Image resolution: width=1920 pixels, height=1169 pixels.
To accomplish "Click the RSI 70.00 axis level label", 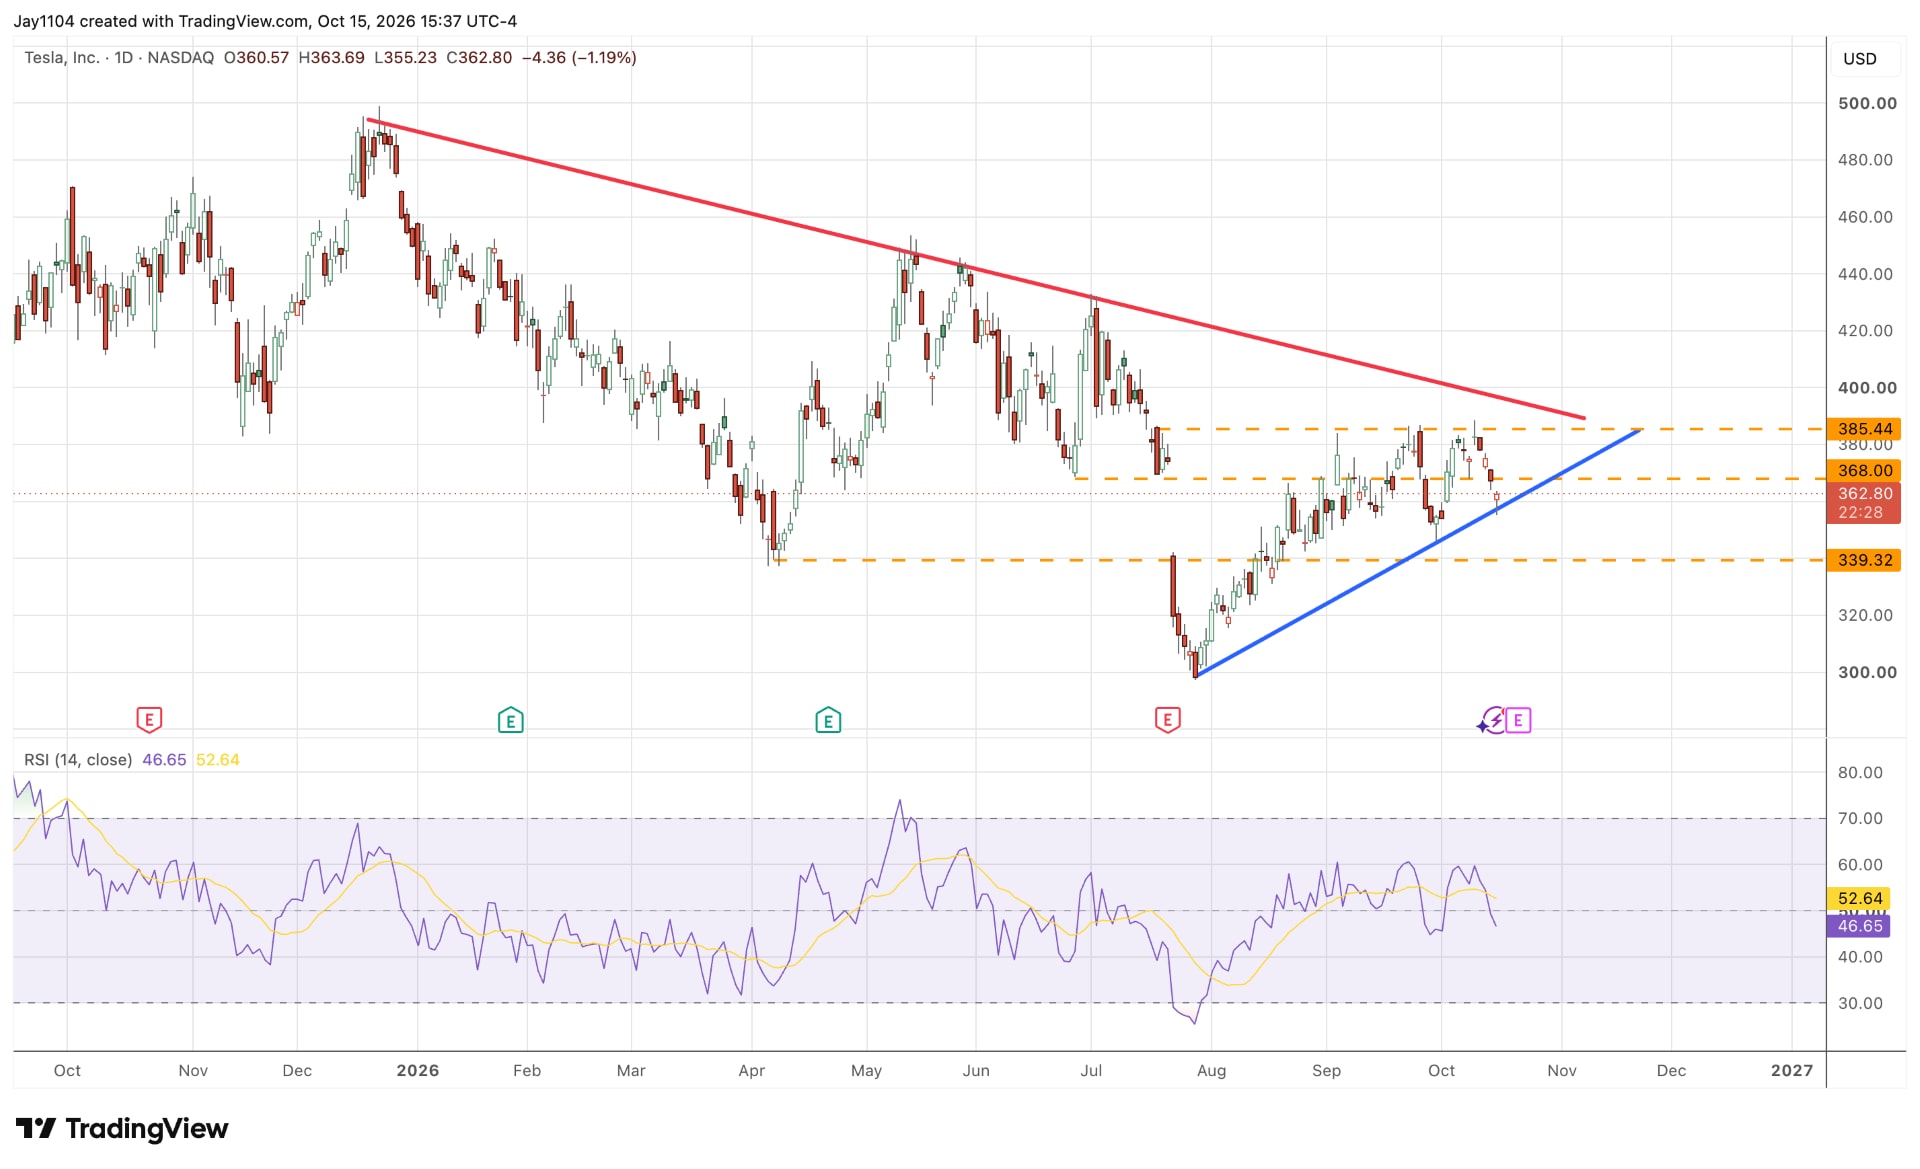I will tap(1860, 818).
